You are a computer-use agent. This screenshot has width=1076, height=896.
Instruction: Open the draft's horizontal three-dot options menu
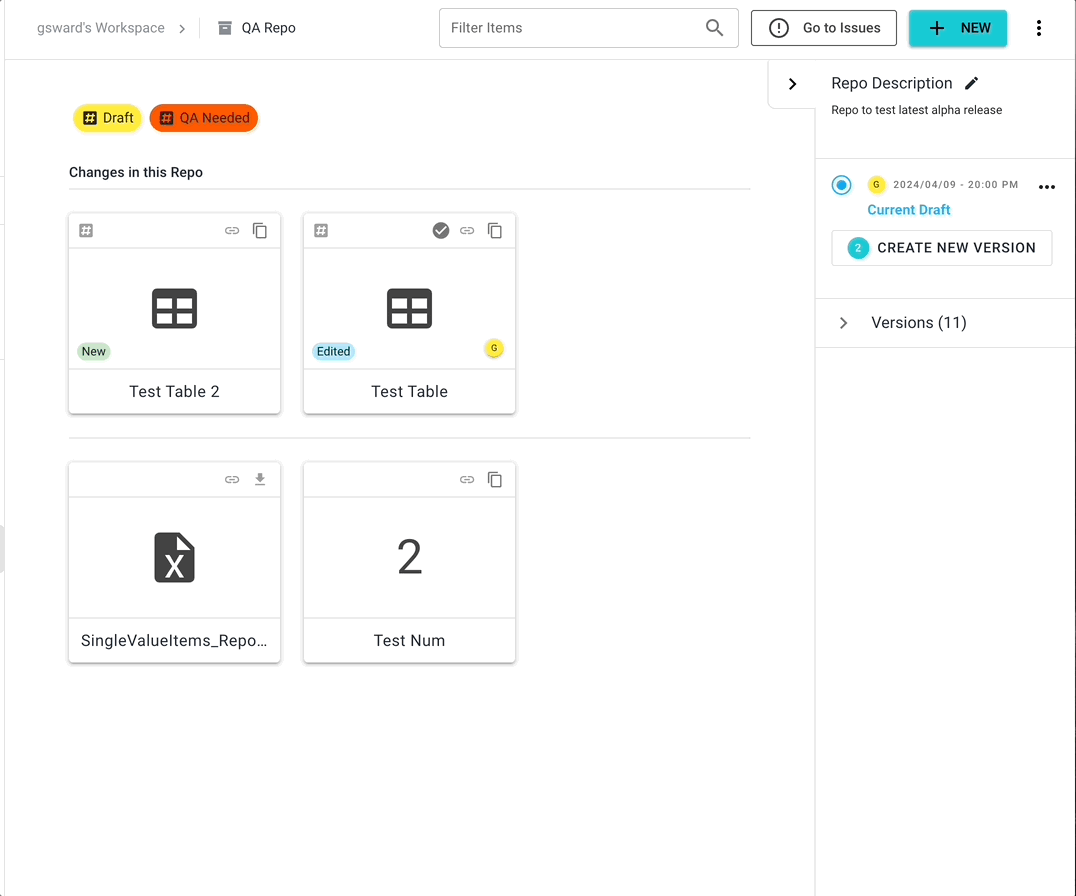[1046, 187]
